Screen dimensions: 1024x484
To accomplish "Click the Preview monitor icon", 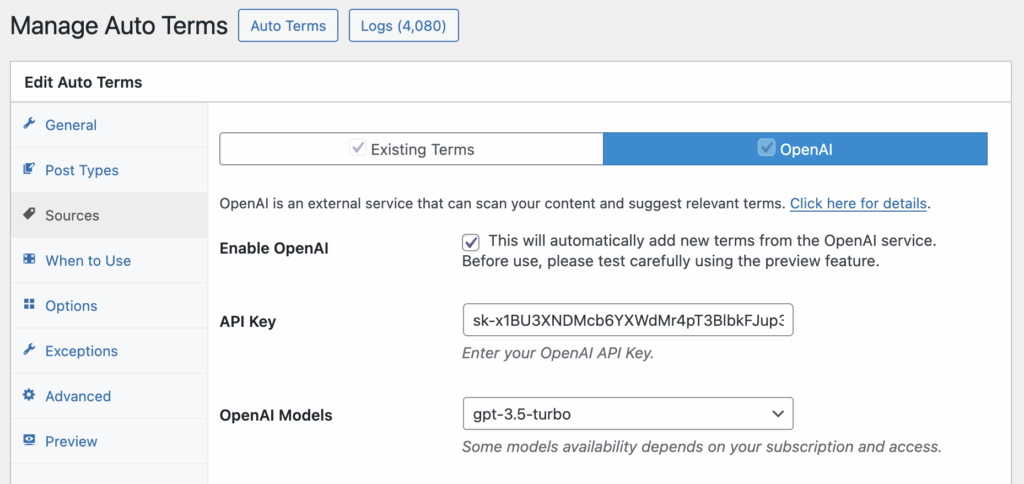I will (x=29, y=440).
